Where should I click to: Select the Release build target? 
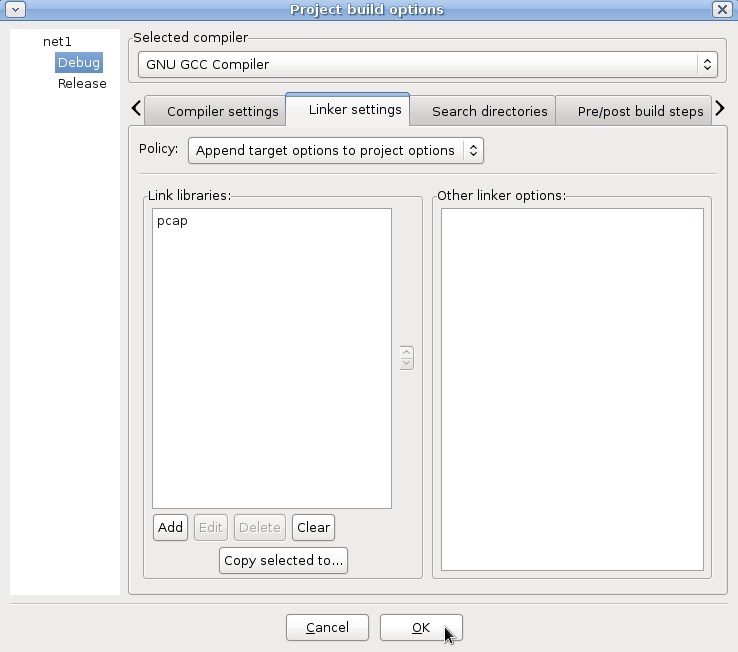(x=81, y=84)
